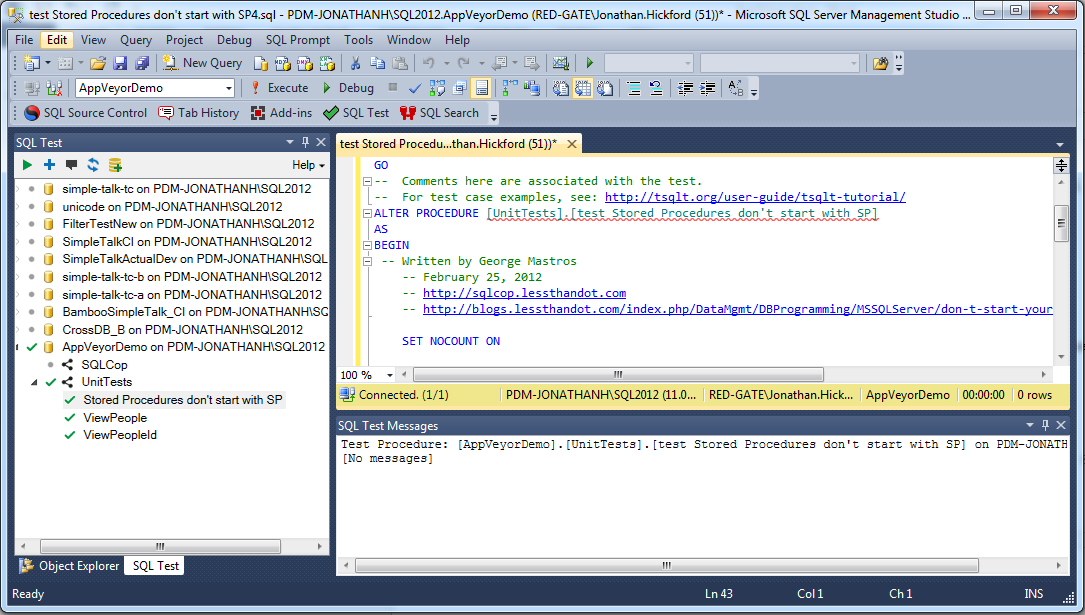Click the Find in Files folder icon
Screen dimensions: 1085x615
click(880, 64)
